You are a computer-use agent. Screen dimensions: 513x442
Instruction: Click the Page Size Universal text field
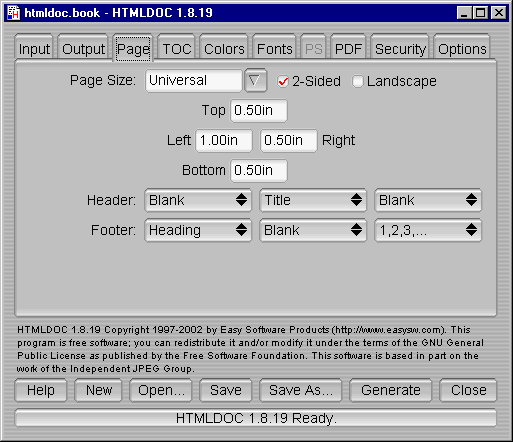(x=194, y=81)
